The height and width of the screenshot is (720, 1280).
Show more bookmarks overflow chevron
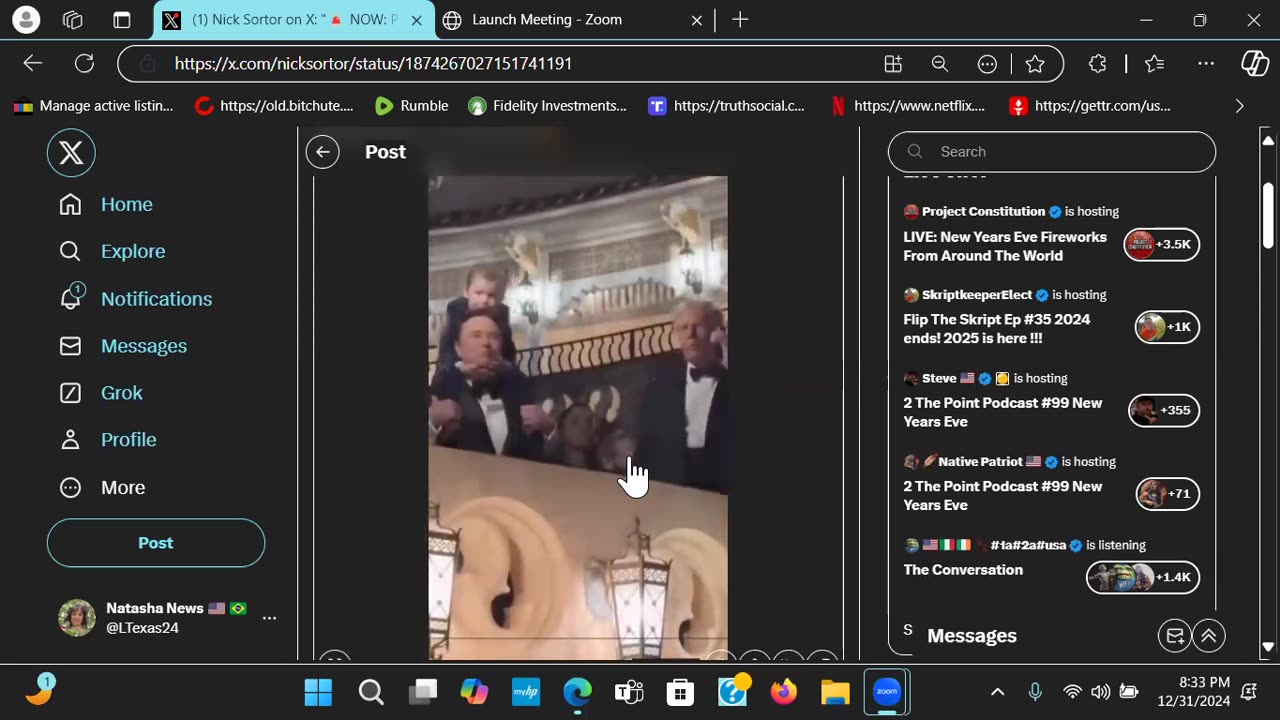[1240, 106]
